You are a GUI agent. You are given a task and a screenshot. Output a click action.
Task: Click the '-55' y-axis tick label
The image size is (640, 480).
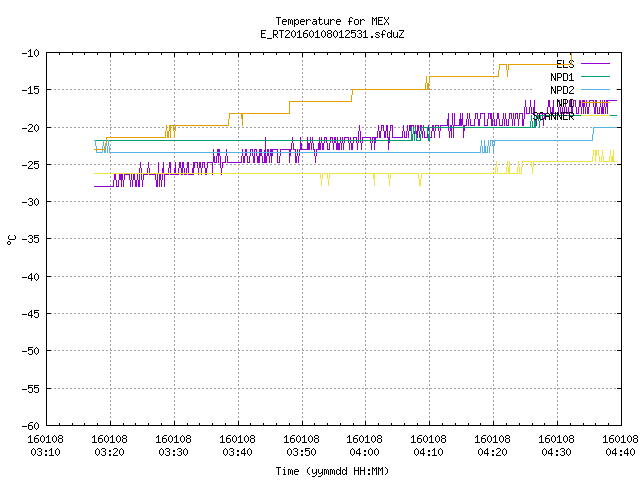31,389
